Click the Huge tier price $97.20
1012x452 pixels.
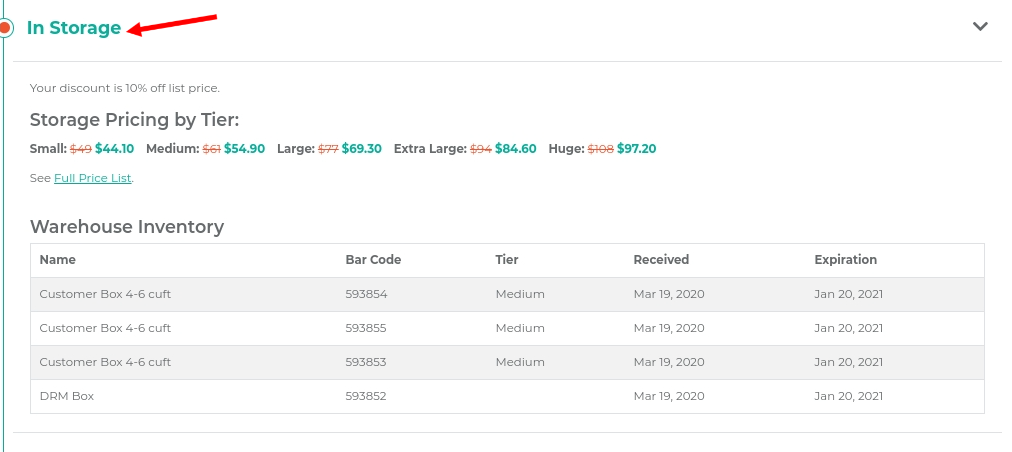point(636,149)
